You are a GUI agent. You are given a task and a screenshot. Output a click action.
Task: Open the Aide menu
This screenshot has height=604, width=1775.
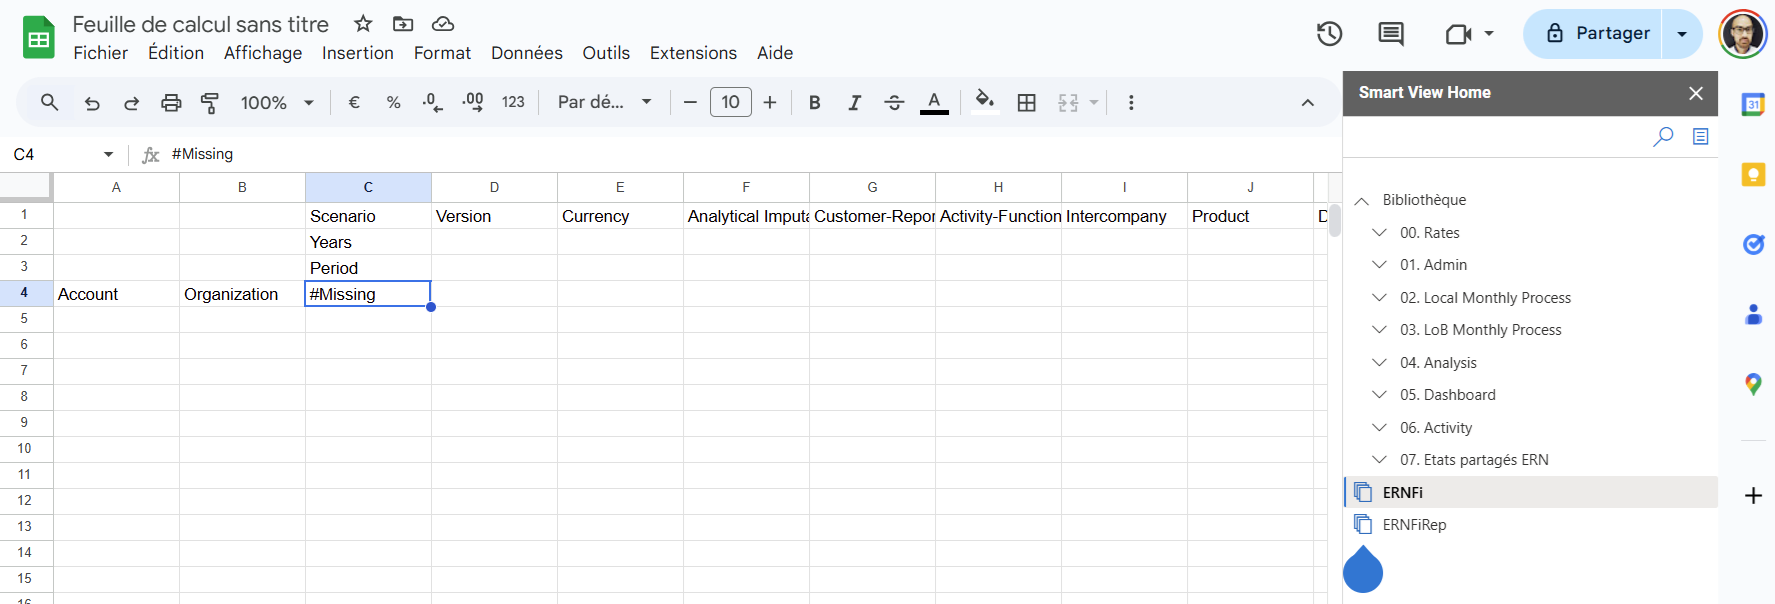pyautogui.click(x=775, y=53)
